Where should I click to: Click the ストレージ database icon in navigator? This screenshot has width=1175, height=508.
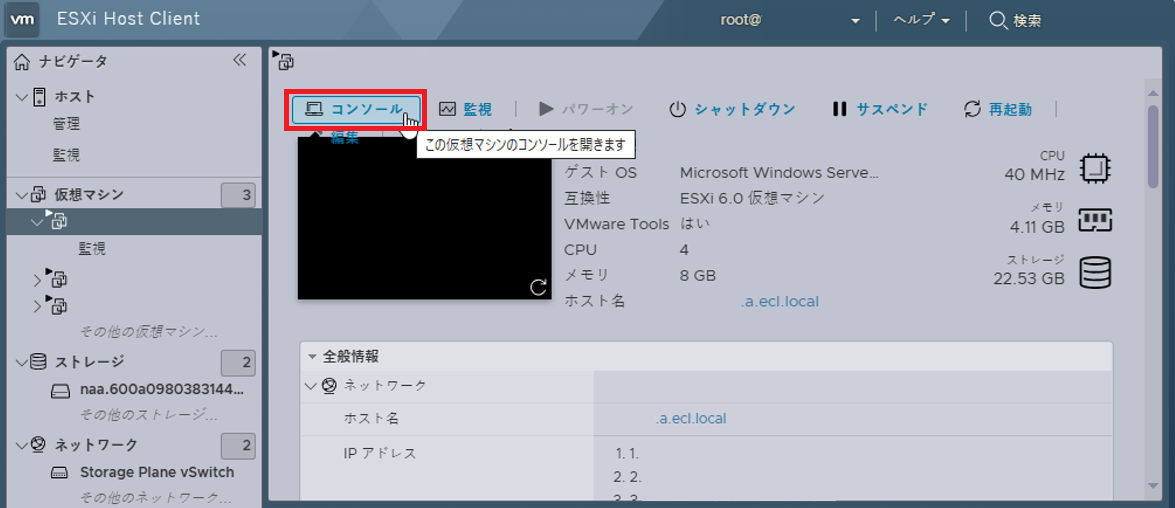[x=39, y=363]
